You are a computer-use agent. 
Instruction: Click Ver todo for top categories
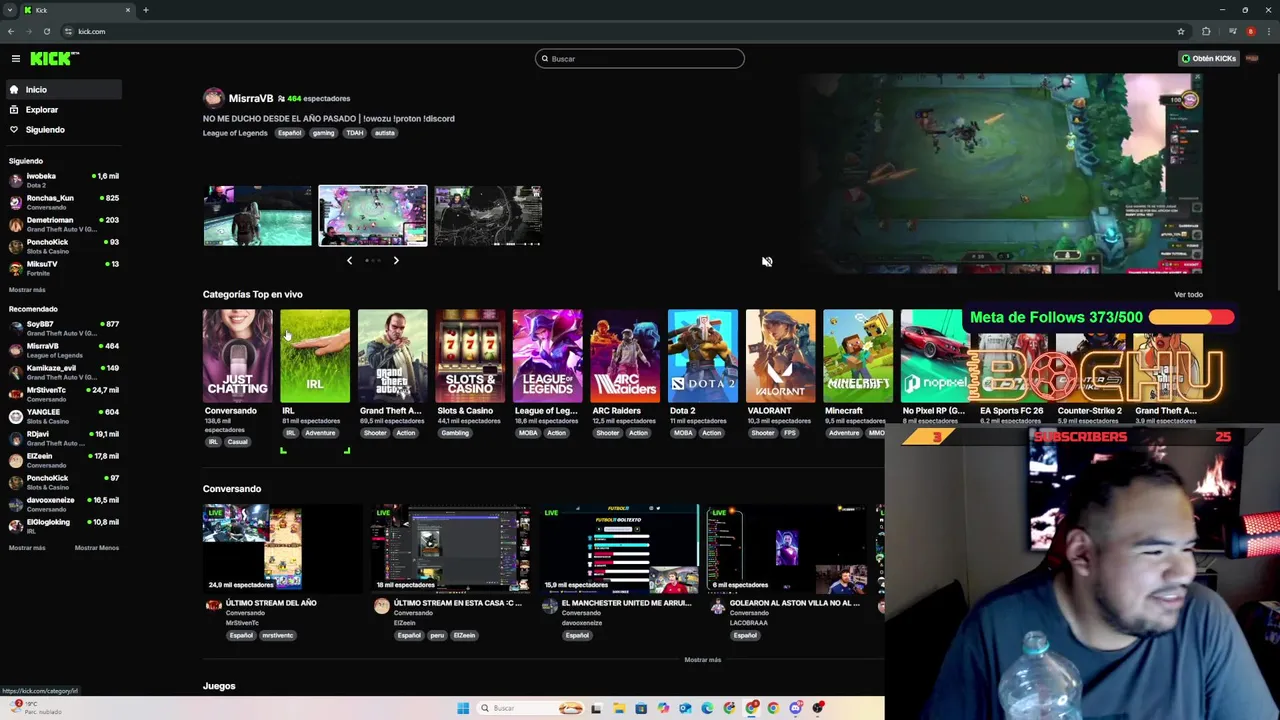pos(1188,295)
